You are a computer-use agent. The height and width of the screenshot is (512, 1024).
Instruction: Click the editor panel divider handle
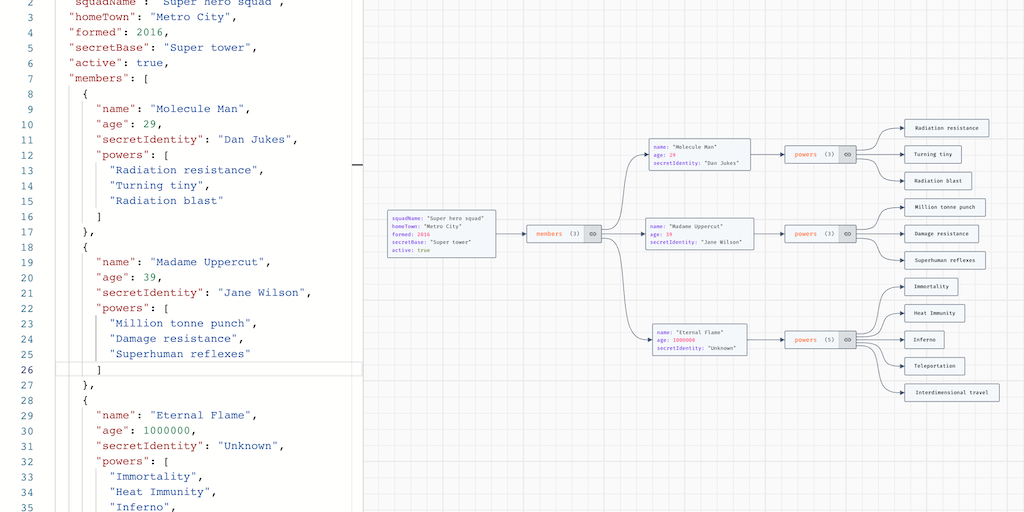(x=358, y=165)
